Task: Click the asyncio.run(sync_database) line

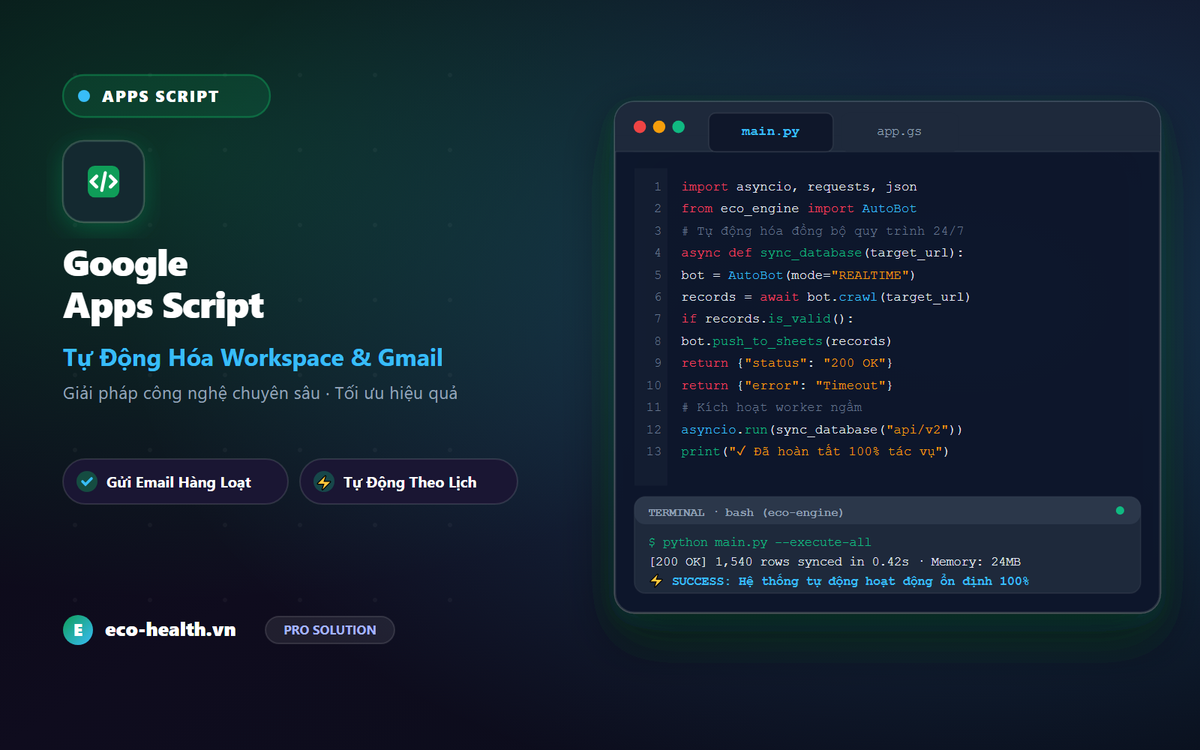Action: (822, 429)
